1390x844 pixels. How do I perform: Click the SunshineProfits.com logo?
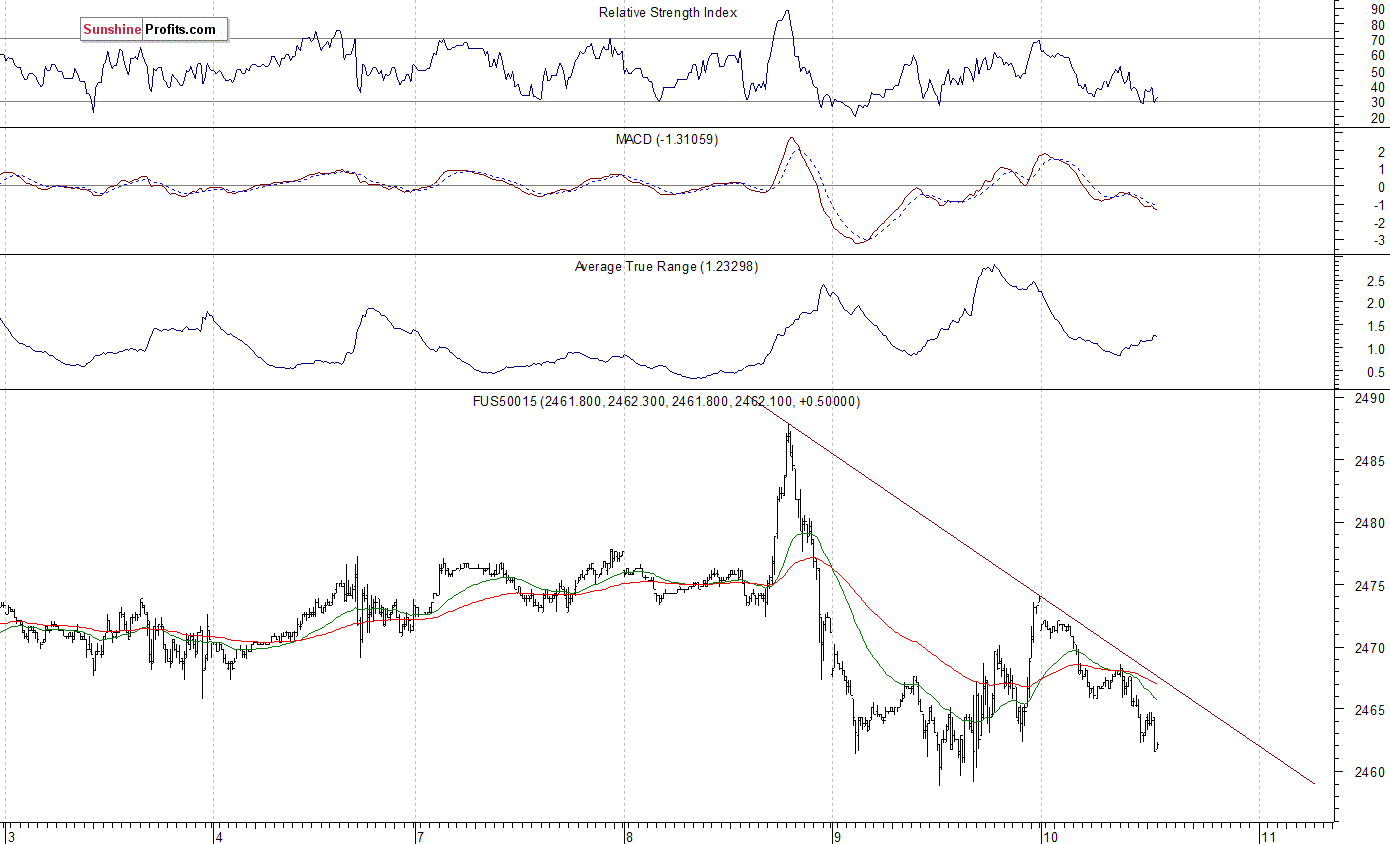click(x=155, y=30)
